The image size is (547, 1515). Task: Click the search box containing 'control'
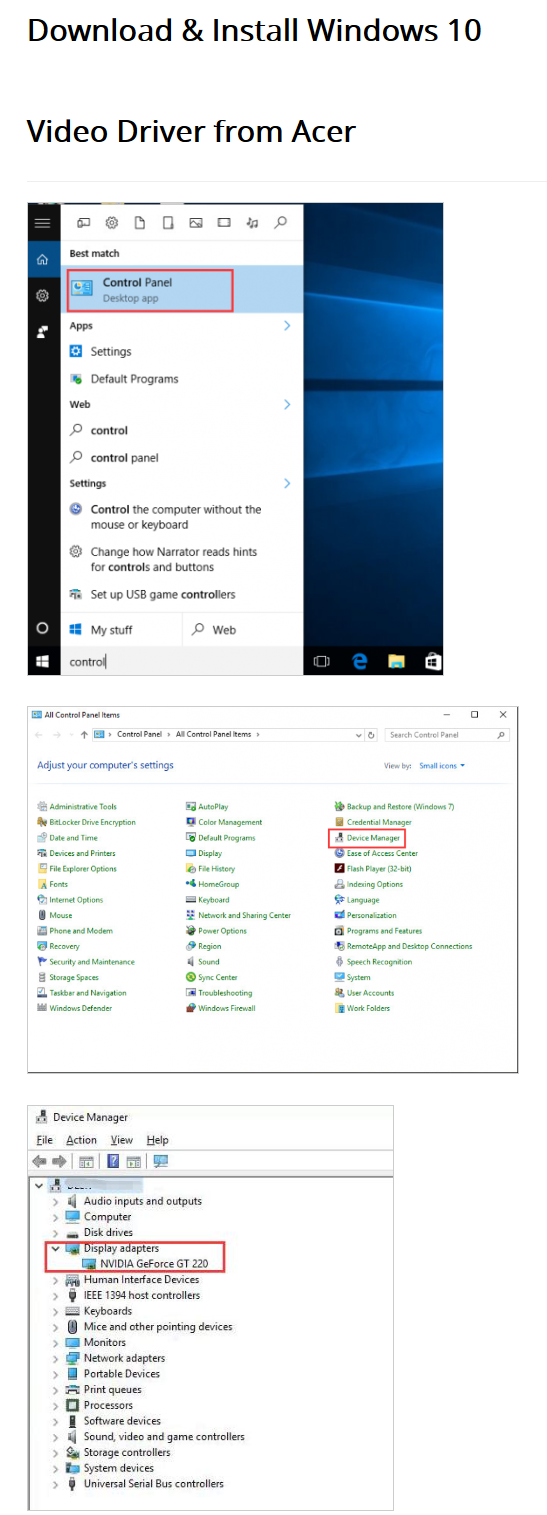coord(182,661)
